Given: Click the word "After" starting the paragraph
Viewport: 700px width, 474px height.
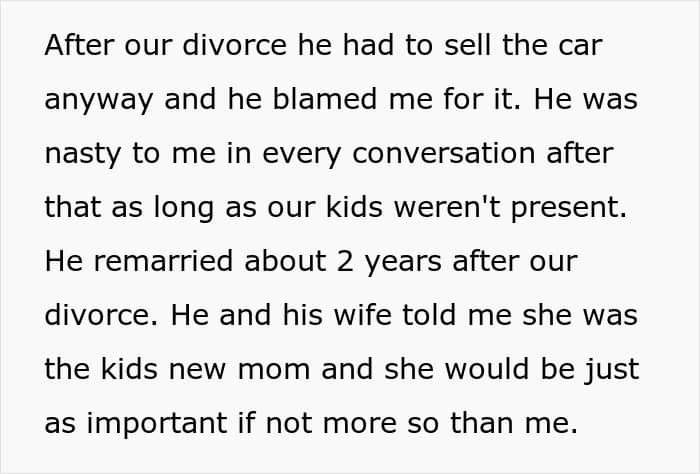Looking at the screenshot, I should point(79,45).
